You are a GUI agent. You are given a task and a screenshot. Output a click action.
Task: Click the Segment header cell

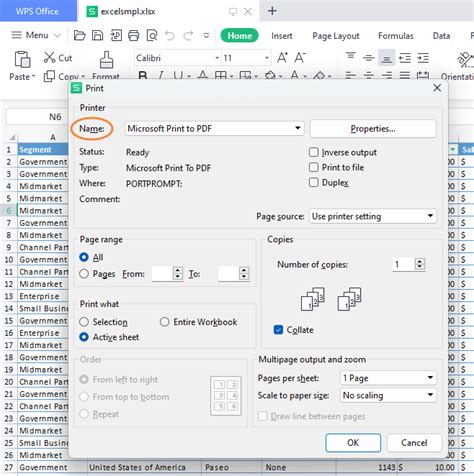coord(43,150)
